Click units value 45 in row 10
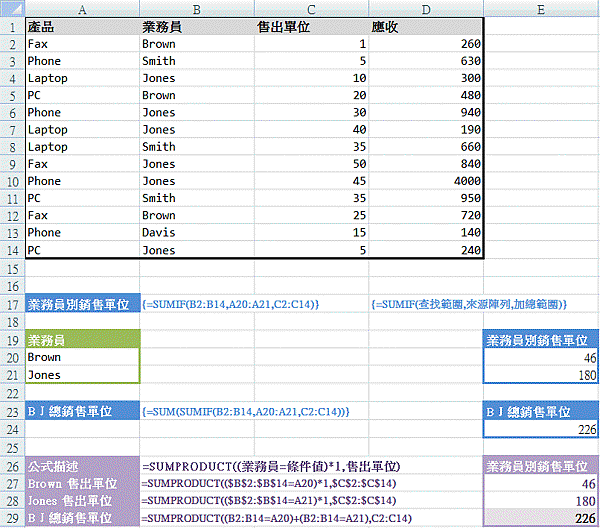 pyautogui.click(x=311, y=181)
